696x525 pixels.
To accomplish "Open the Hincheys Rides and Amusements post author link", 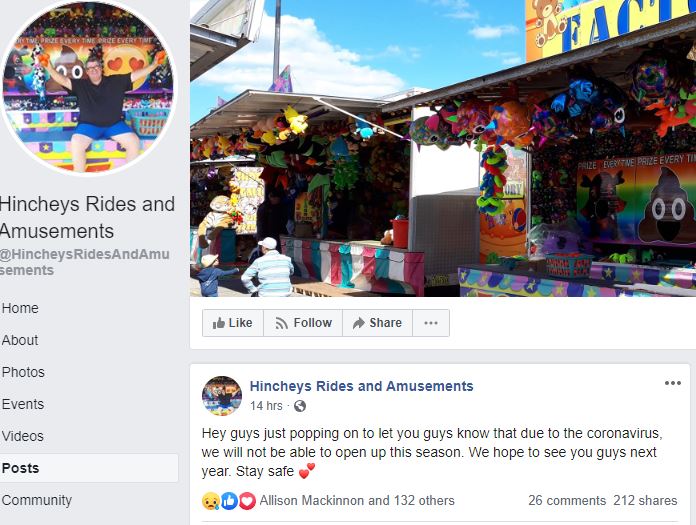I will (x=361, y=386).
